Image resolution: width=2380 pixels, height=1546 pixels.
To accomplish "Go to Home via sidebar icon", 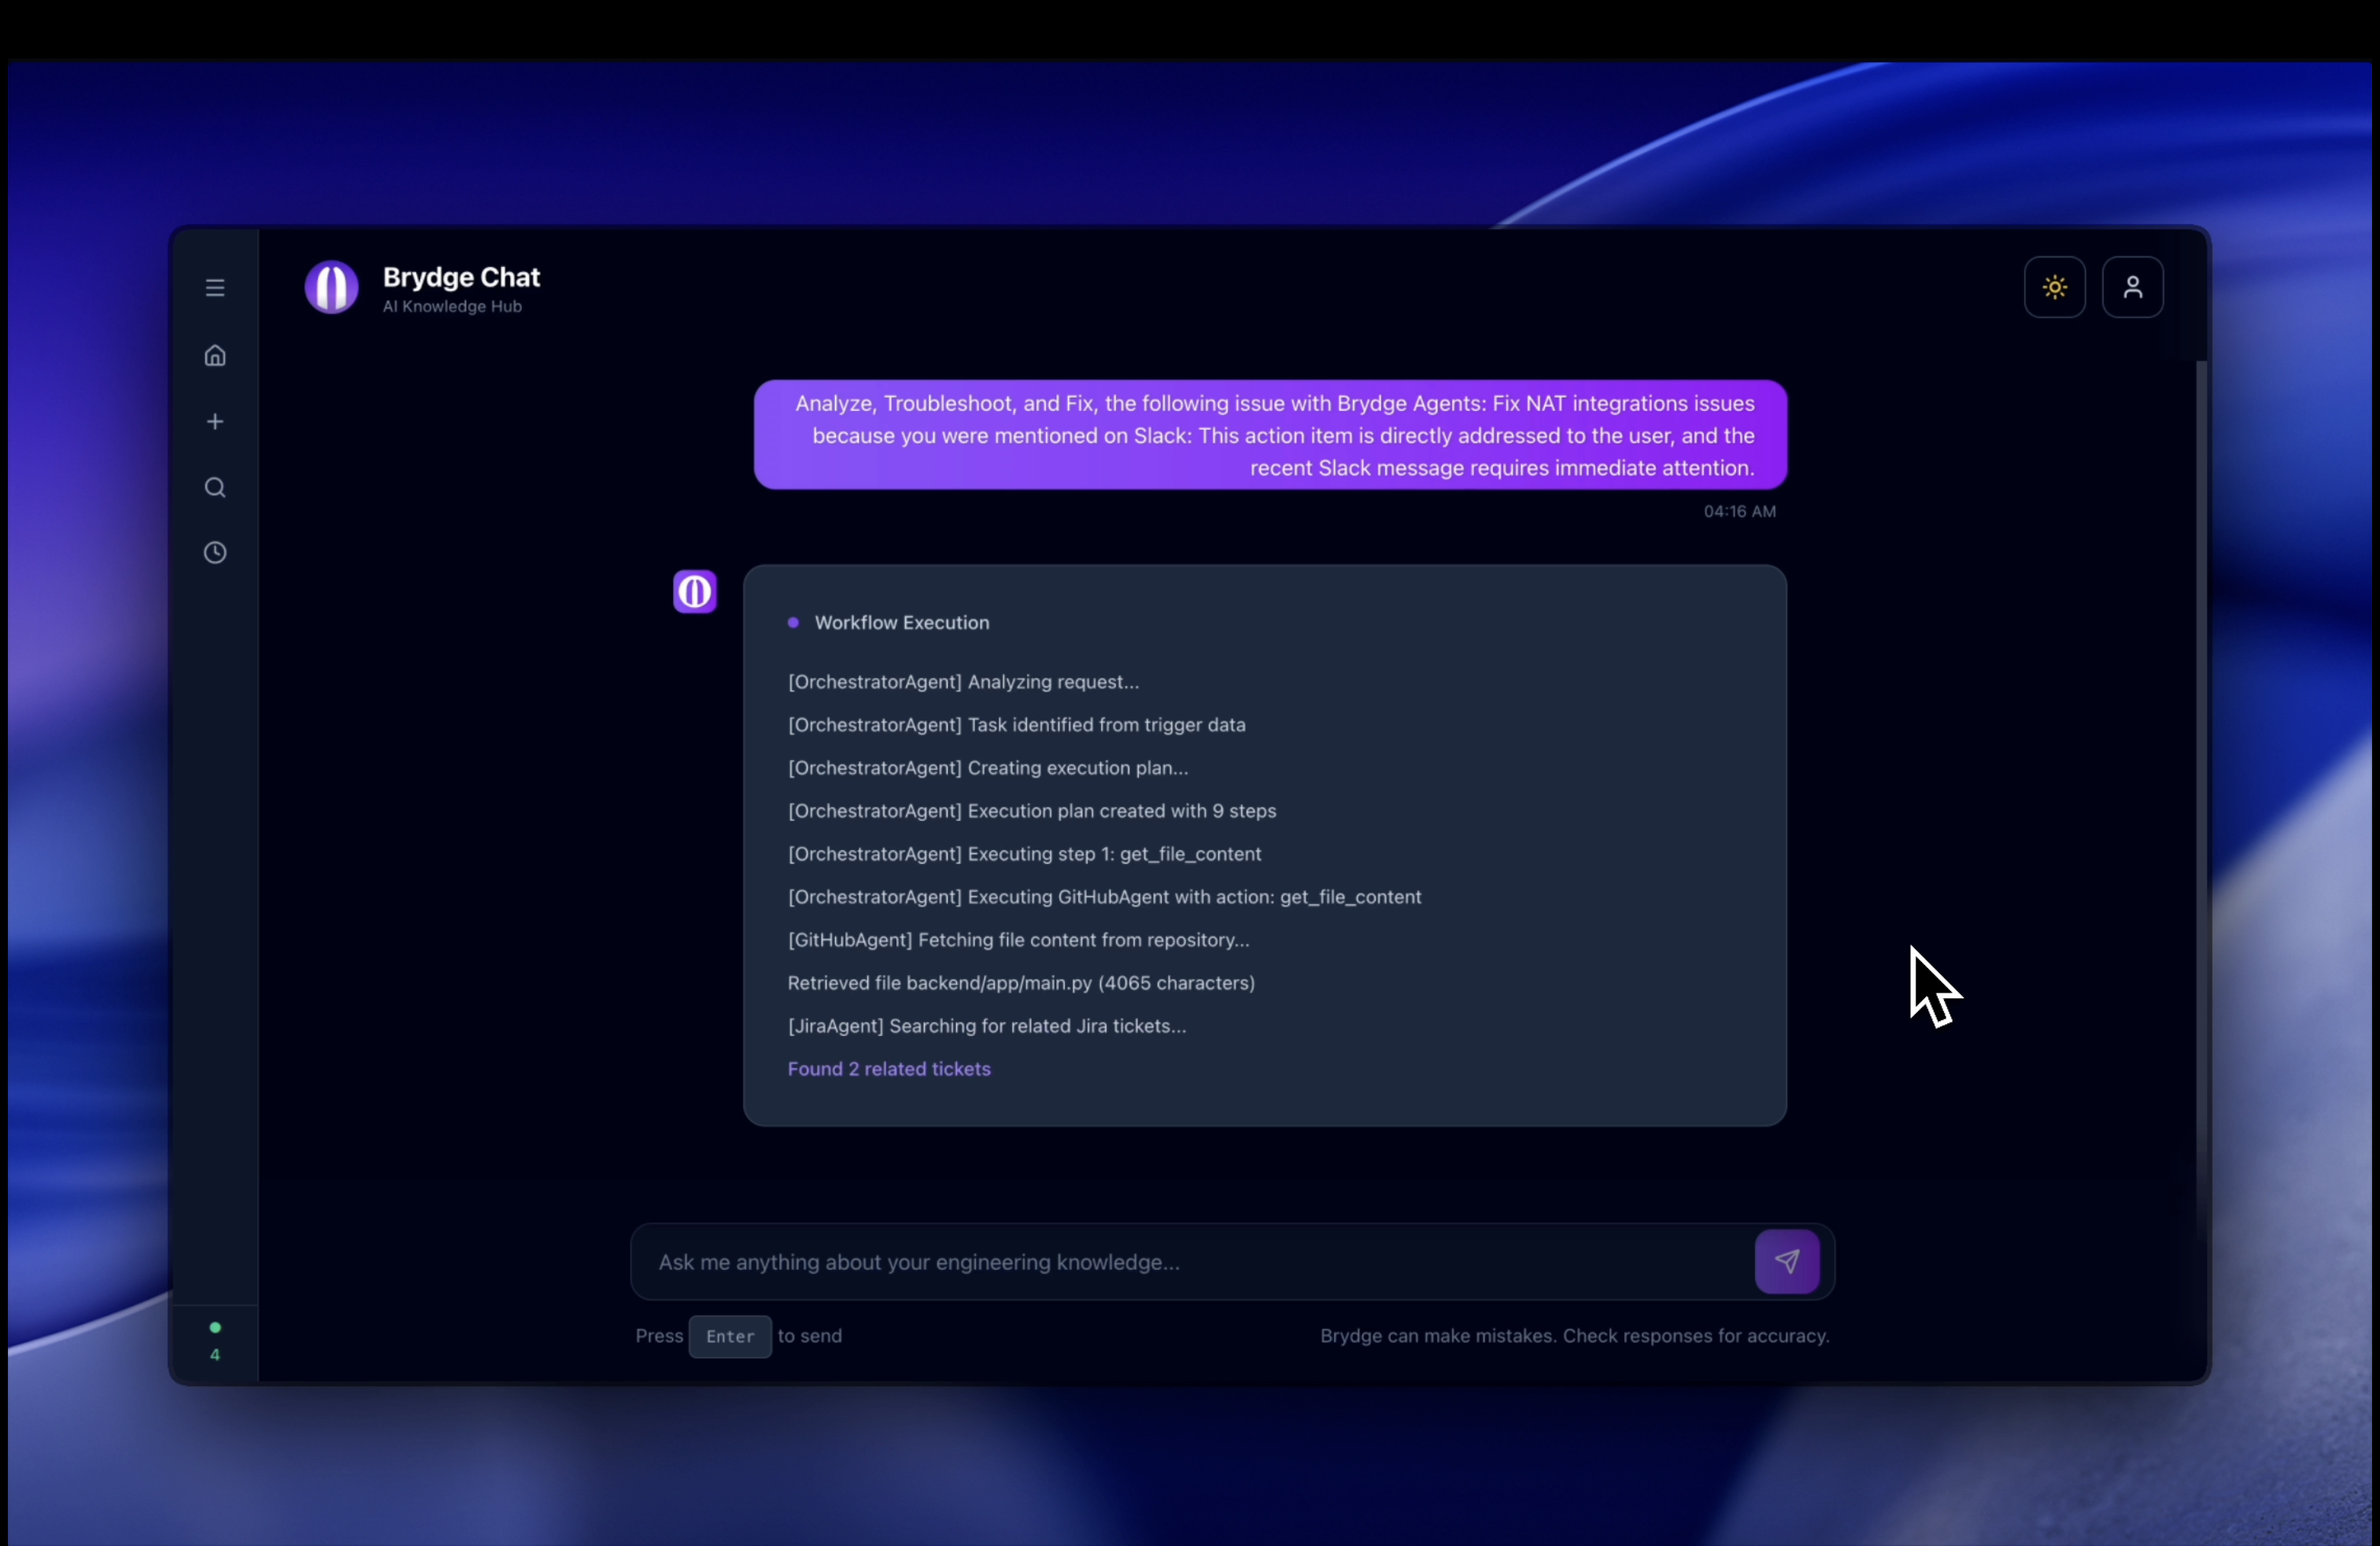I will [x=215, y=356].
